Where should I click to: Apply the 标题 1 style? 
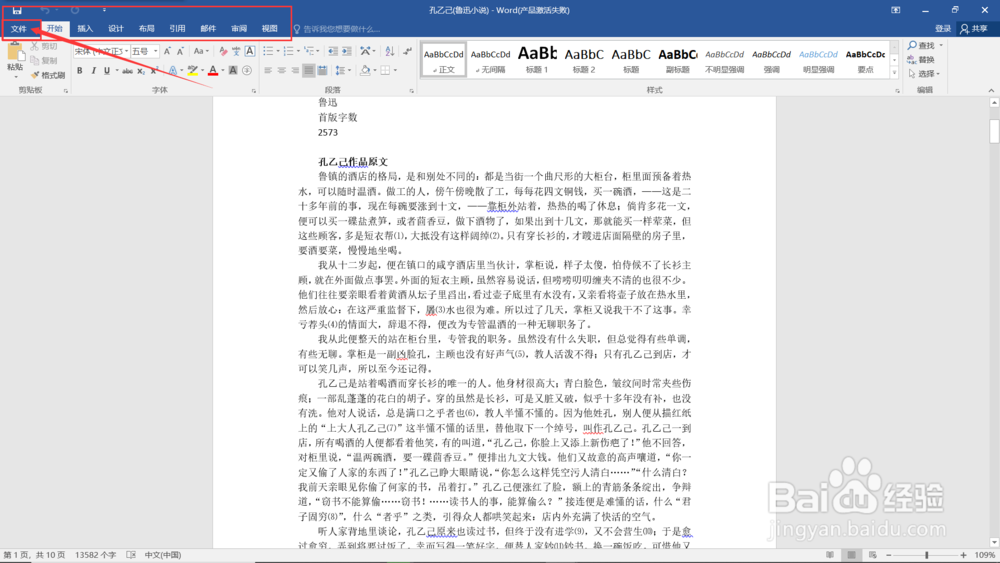point(537,60)
